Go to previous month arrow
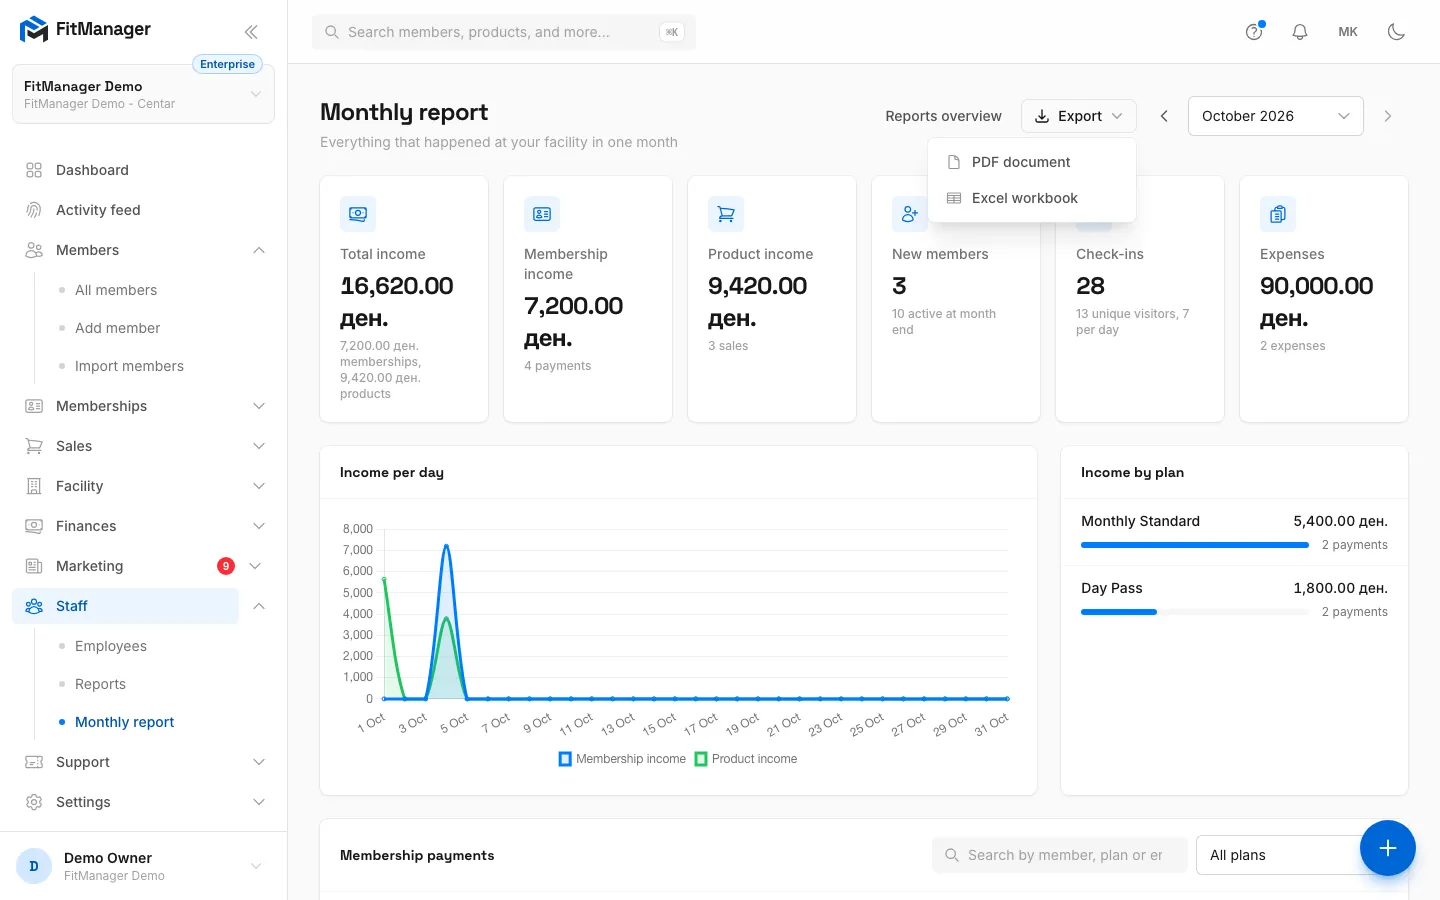The image size is (1440, 900). (x=1164, y=116)
